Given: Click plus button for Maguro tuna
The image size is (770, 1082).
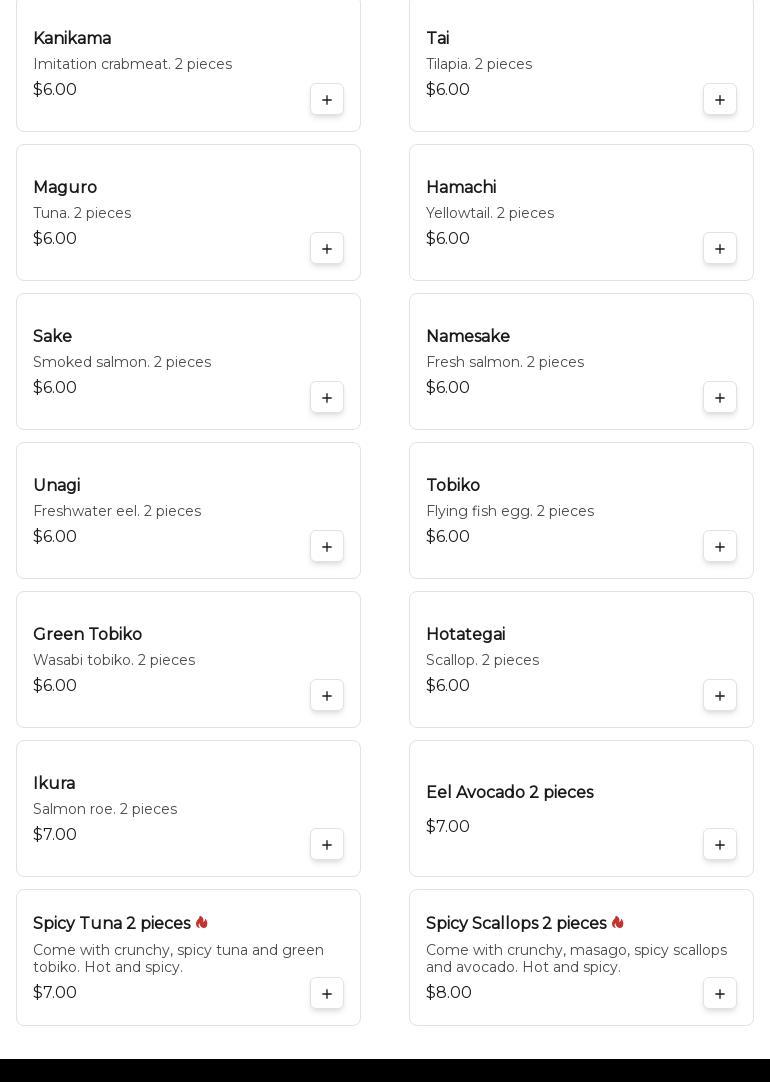Looking at the screenshot, I should click(x=327, y=249).
